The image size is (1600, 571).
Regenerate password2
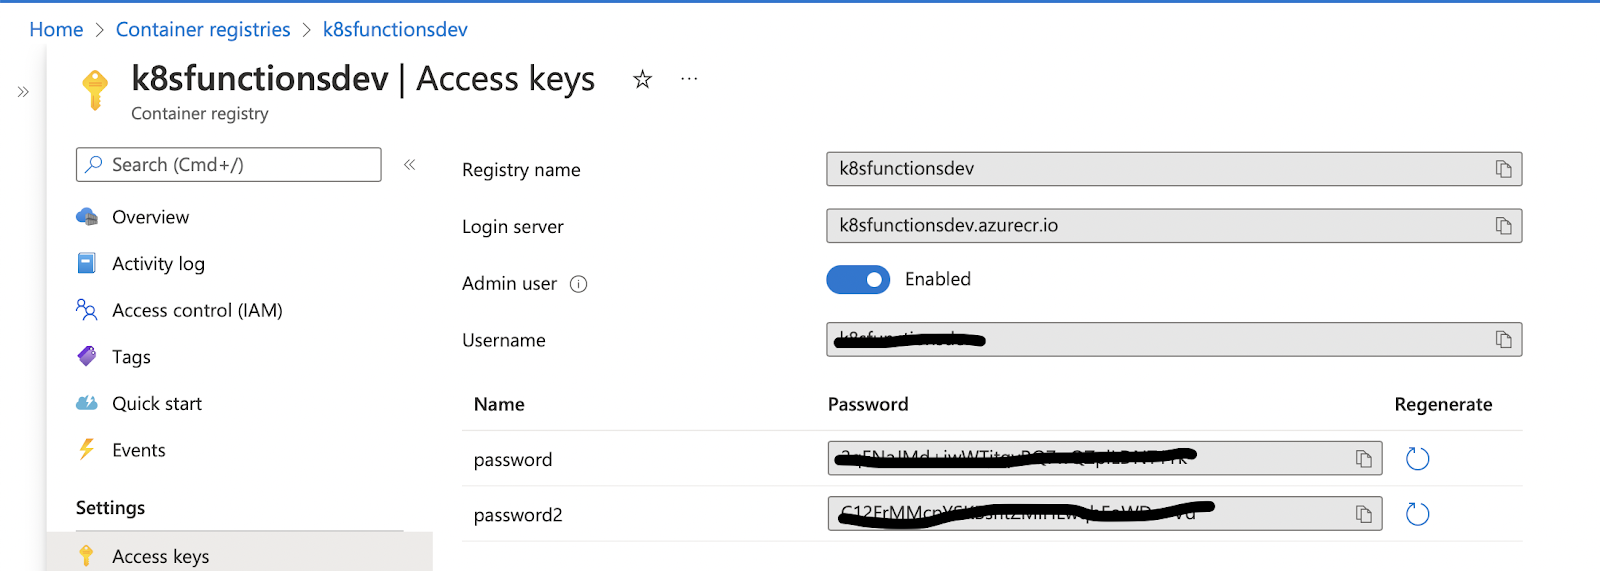[1417, 514]
